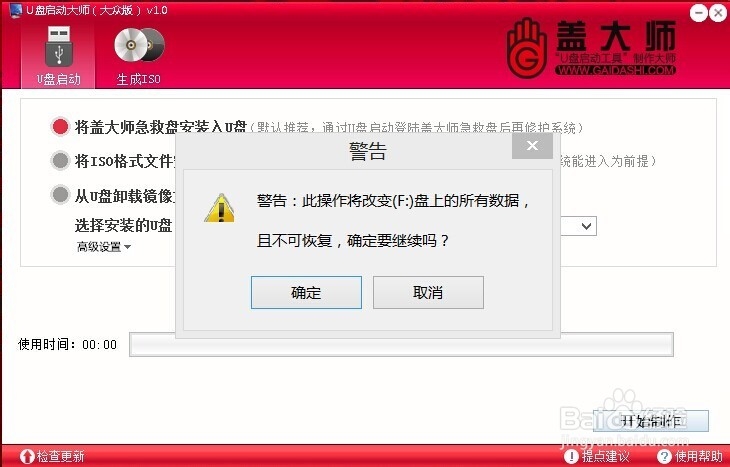Click the 提点建议 exclamation icon

(571, 456)
